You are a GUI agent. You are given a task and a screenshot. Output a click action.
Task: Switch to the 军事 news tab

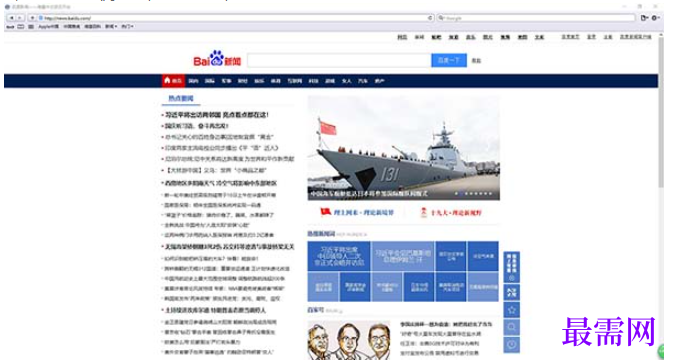[227, 81]
